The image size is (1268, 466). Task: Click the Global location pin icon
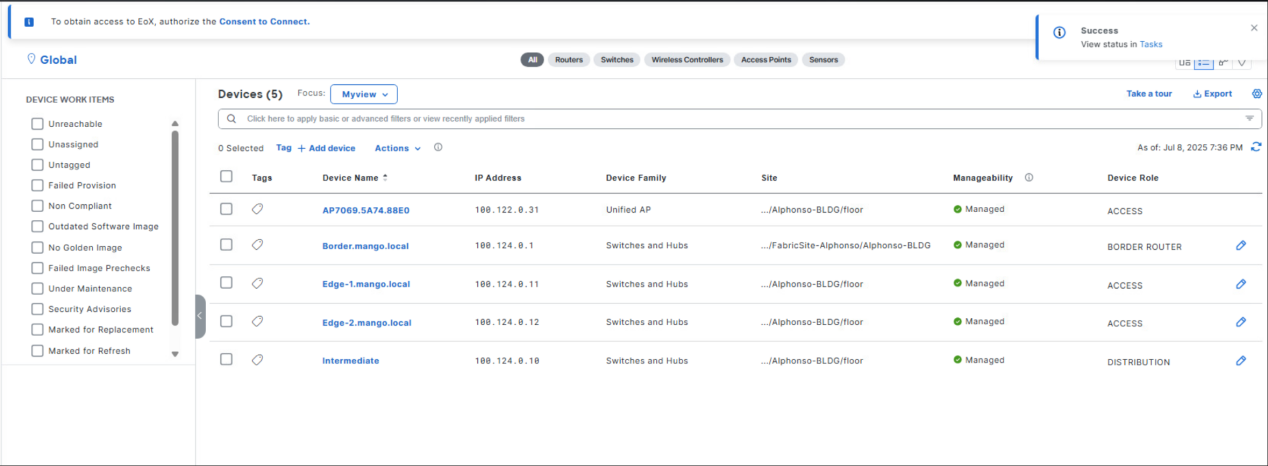click(x=31, y=59)
